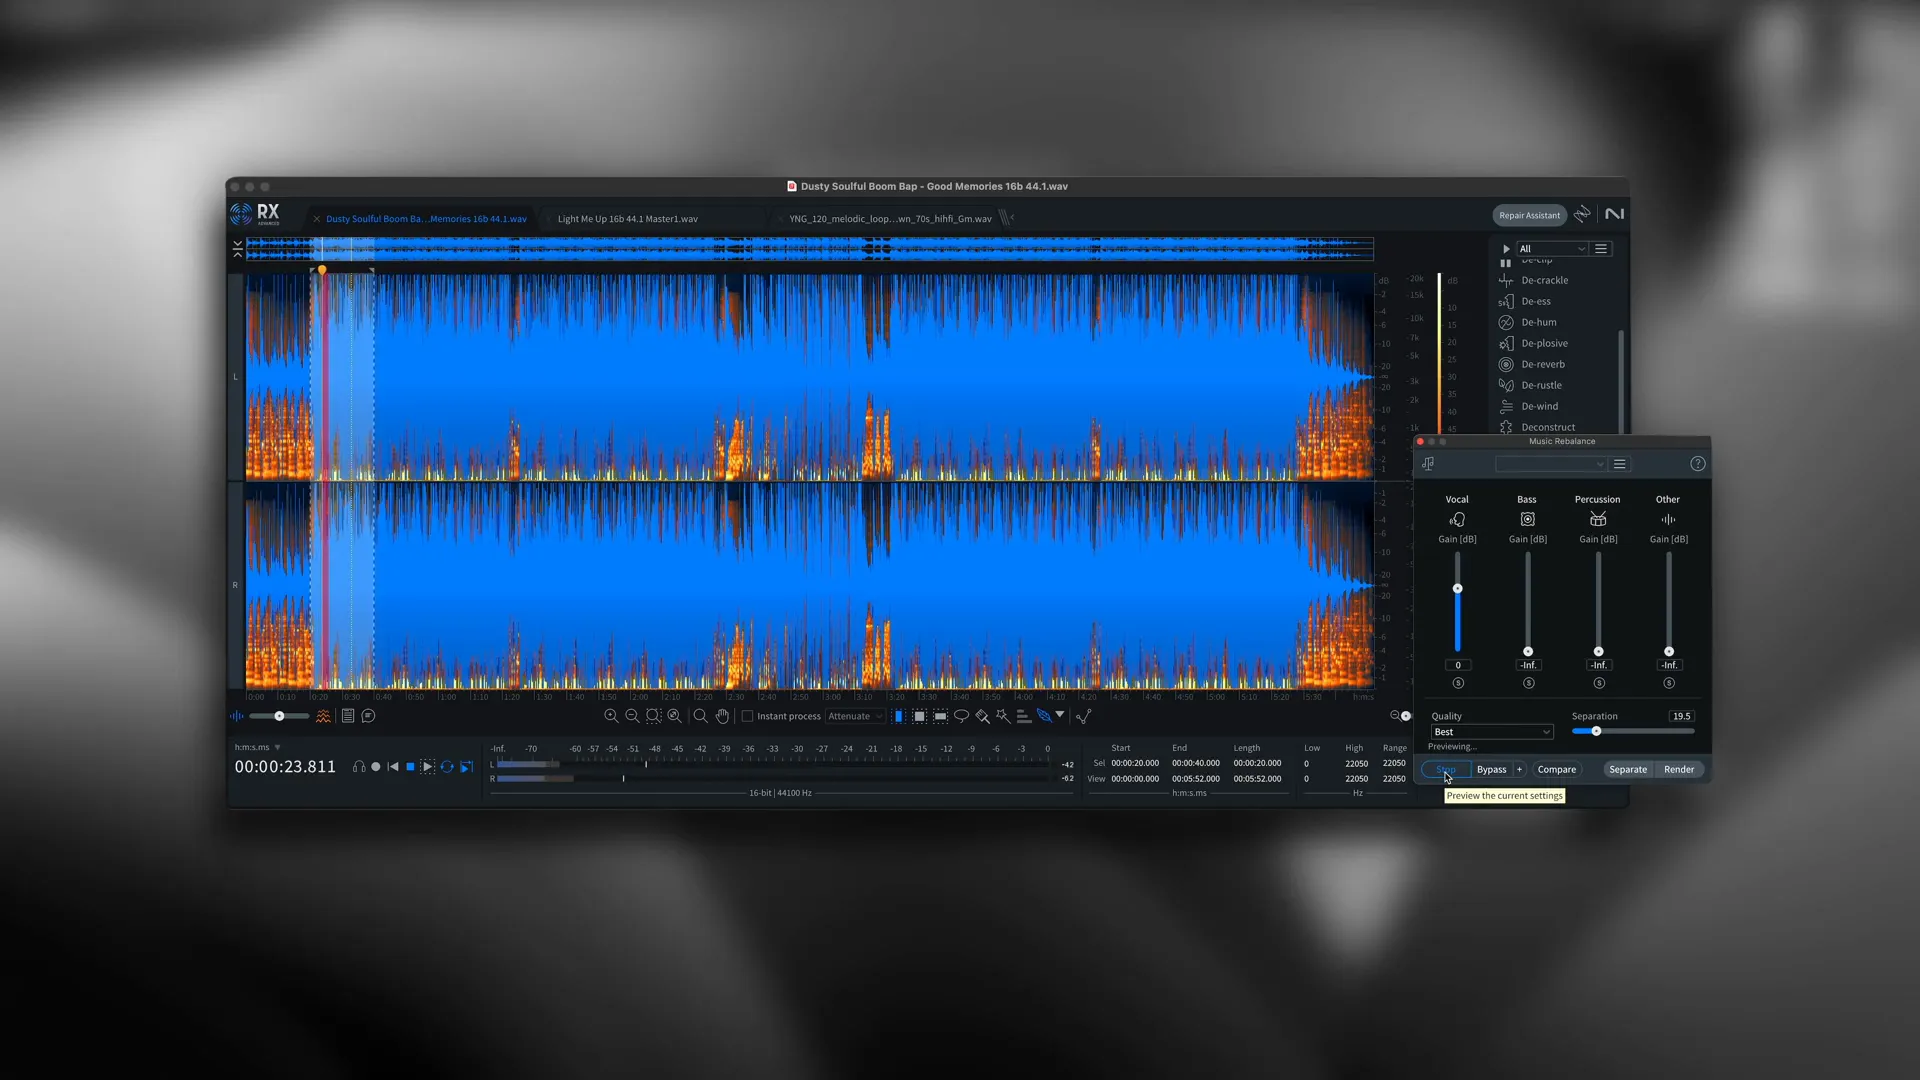Toggle play selection mode
The height and width of the screenshot is (1080, 1920).
pos(428,767)
